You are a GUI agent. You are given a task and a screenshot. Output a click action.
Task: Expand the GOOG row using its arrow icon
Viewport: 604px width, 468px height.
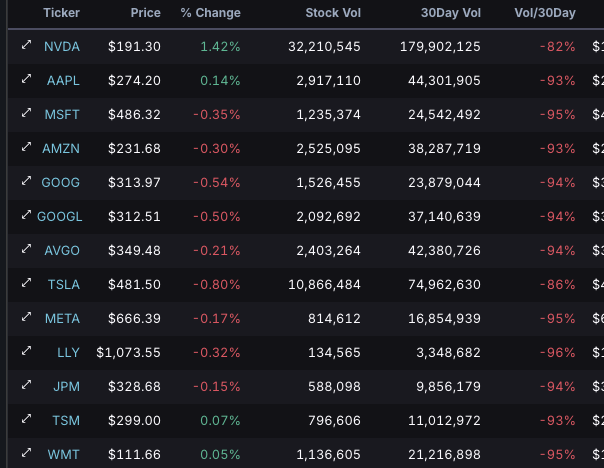pyautogui.click(x=26, y=182)
